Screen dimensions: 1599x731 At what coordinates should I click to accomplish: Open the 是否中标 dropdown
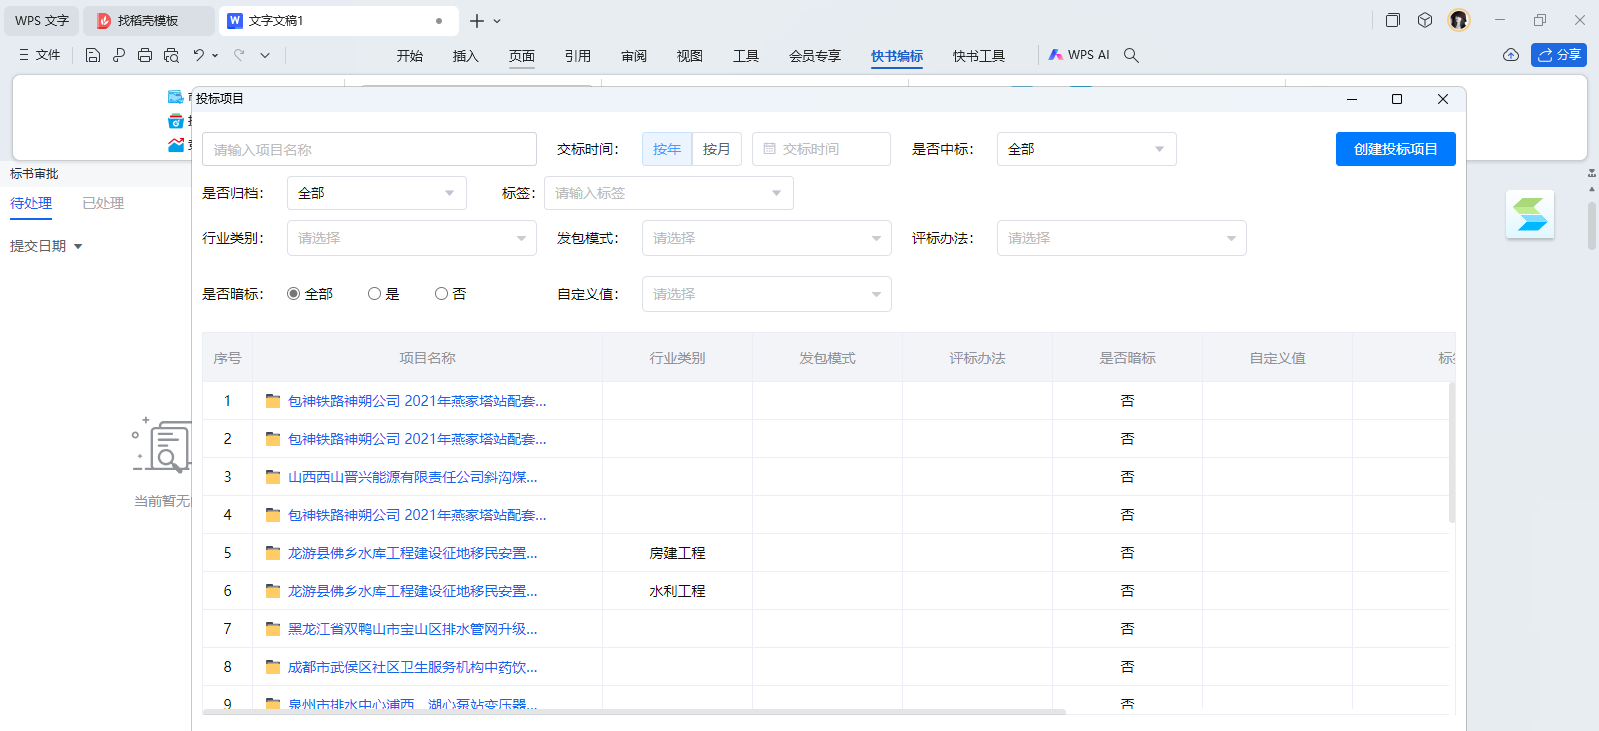[1086, 149]
